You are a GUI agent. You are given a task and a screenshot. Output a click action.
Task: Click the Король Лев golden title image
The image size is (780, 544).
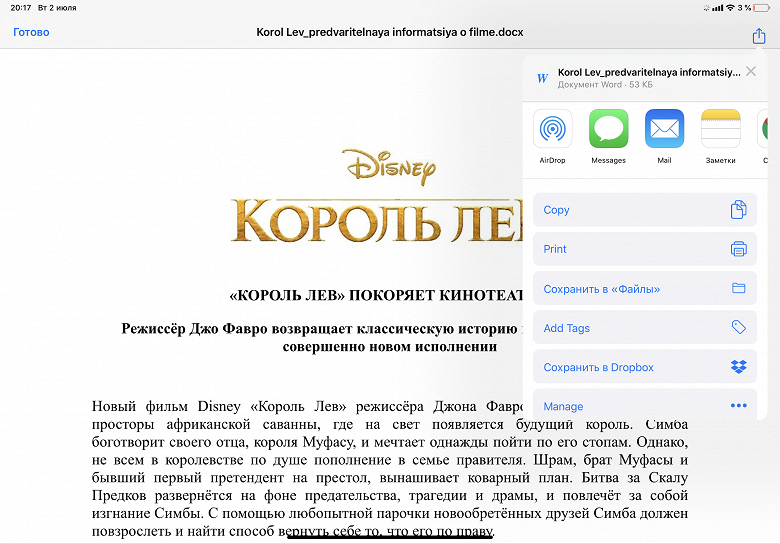pos(377,220)
